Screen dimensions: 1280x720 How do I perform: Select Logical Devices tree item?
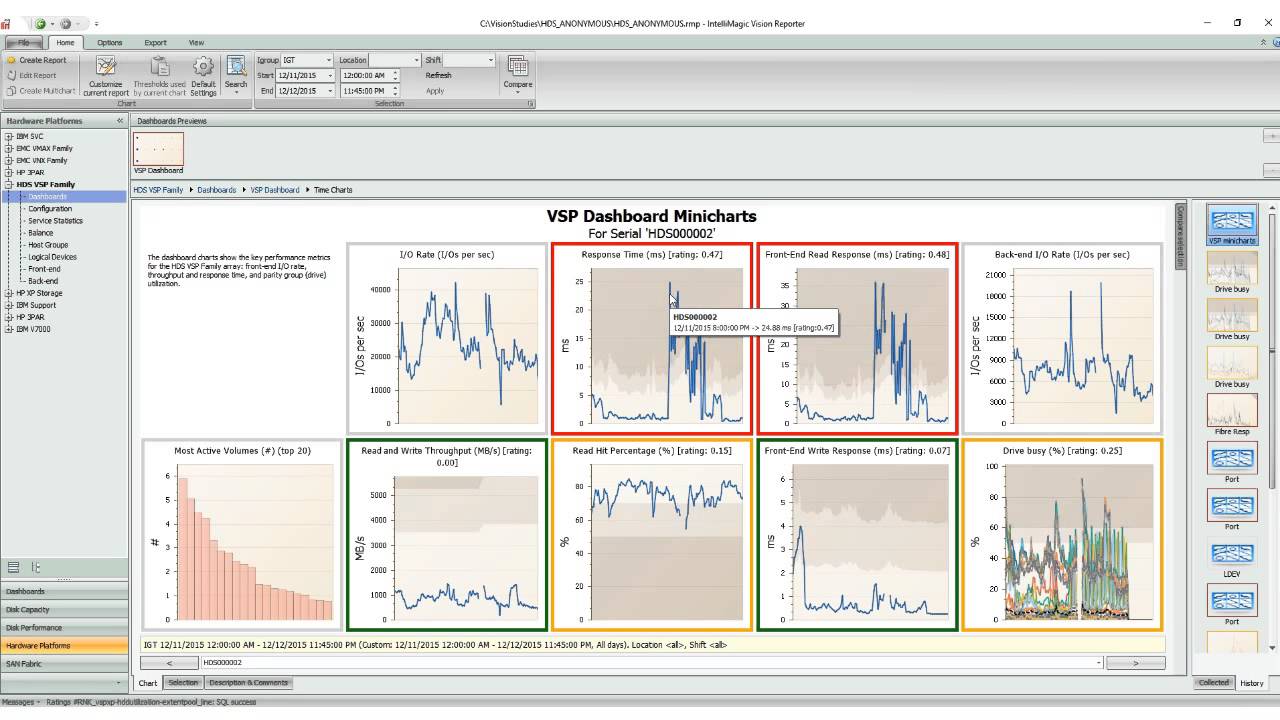coord(52,257)
